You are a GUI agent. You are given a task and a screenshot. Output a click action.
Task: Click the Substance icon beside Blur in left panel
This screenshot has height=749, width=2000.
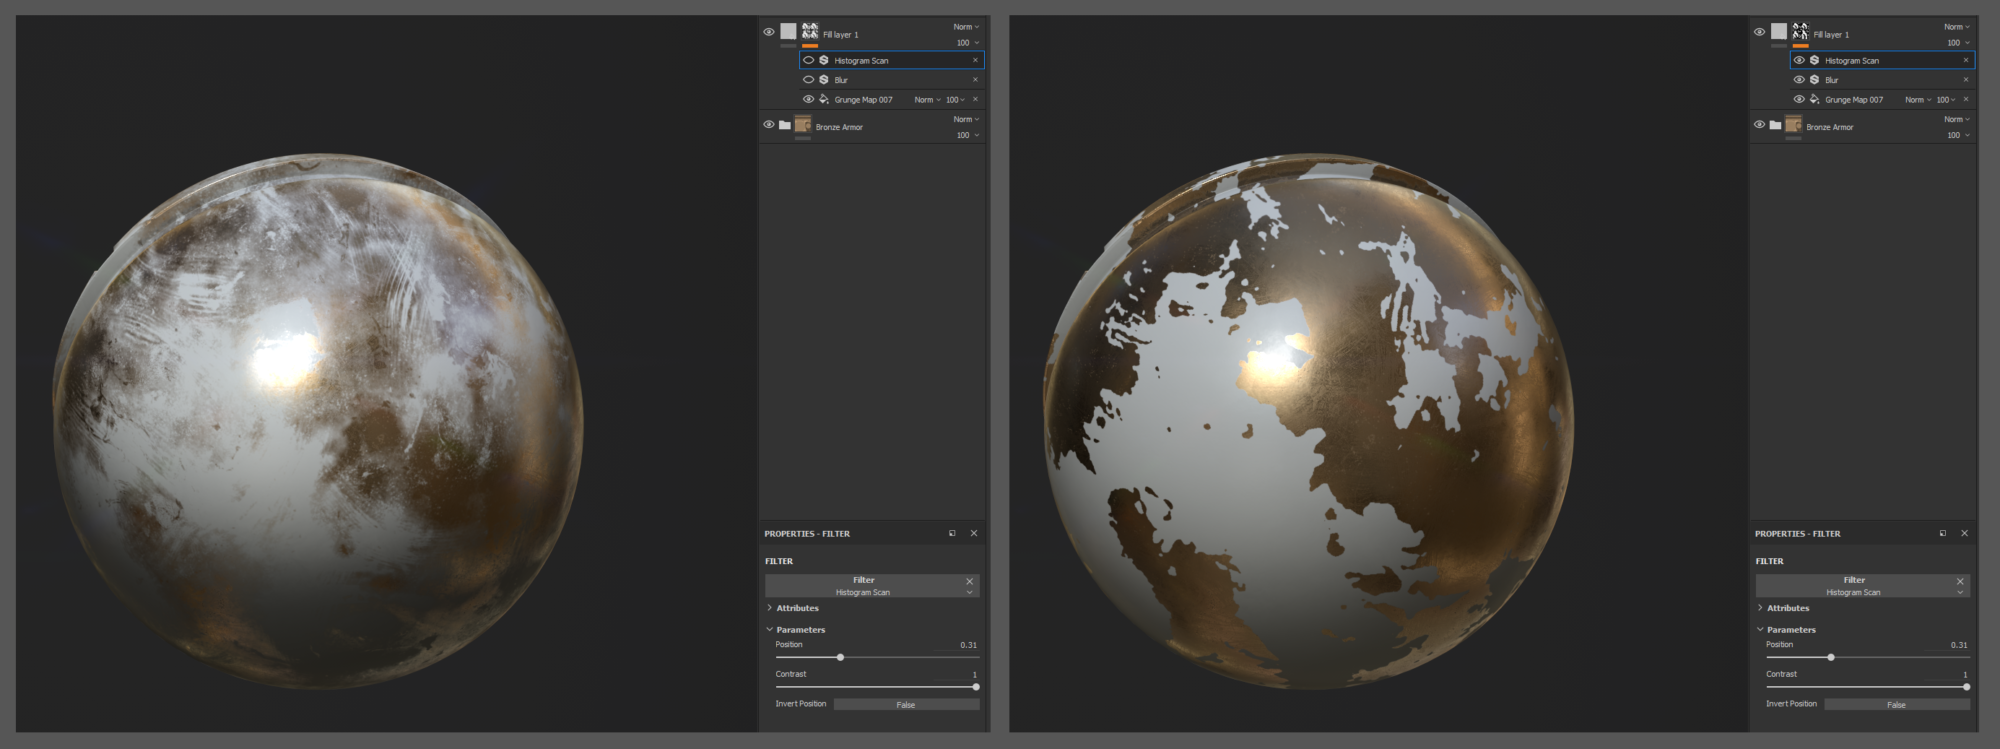pos(824,80)
